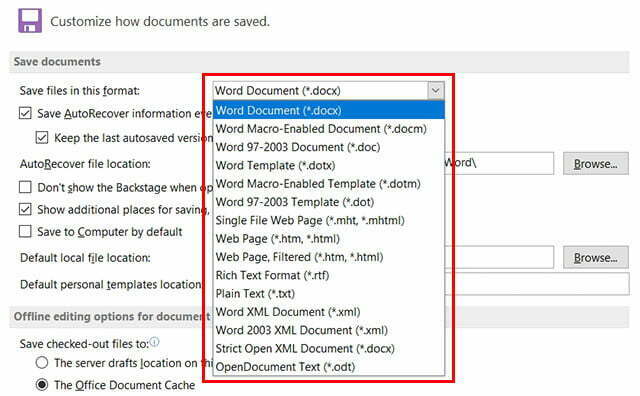Select the server drafts location radio button
The width and height of the screenshot is (640, 396).
click(x=42, y=363)
